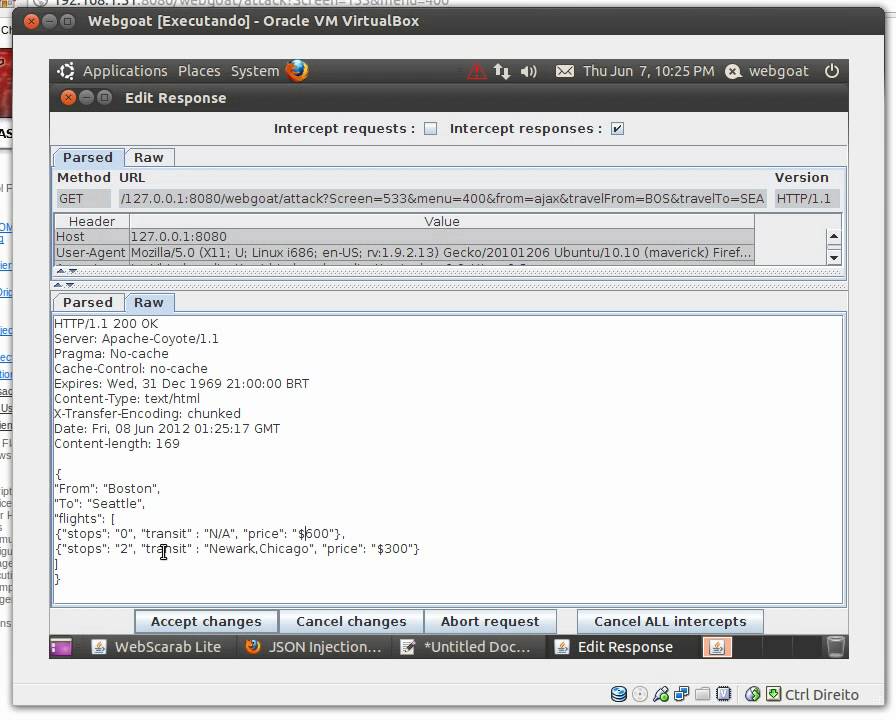This screenshot has width=896, height=720.
Task: Select the request Raw tab
Action: [x=149, y=158]
